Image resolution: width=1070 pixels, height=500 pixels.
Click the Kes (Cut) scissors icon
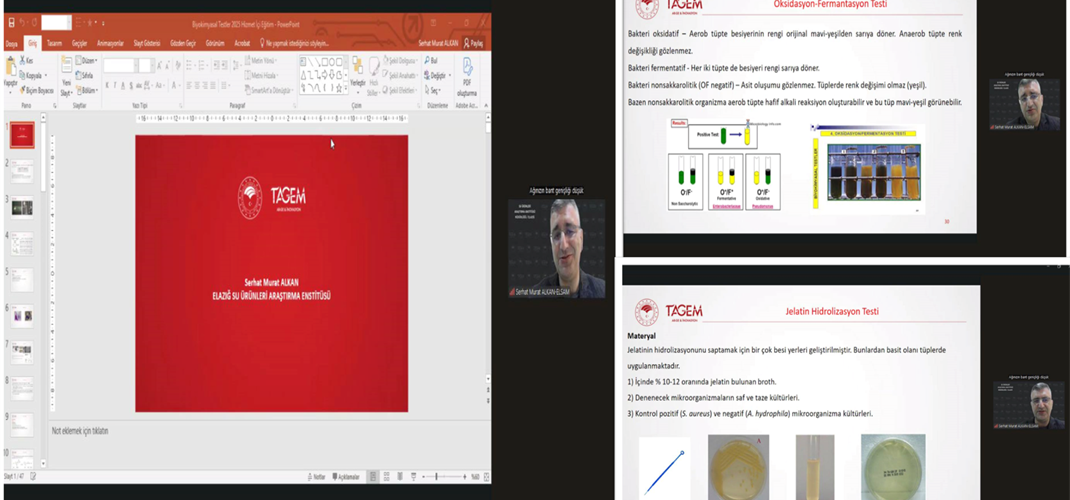point(27,61)
